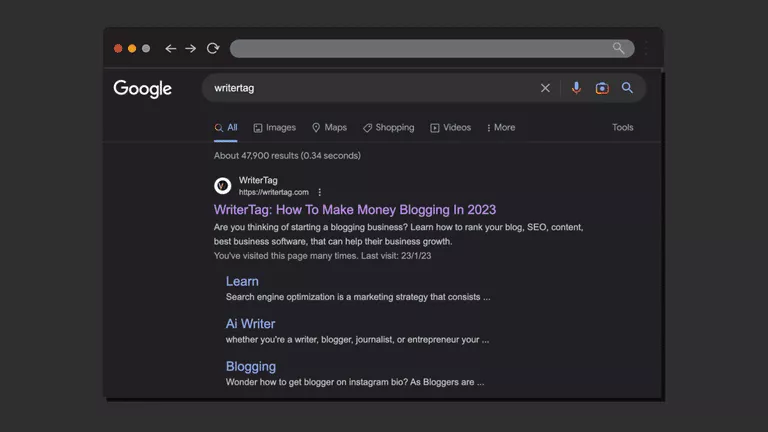Open Google Lens camera search
The width and height of the screenshot is (768, 432).
602,88
